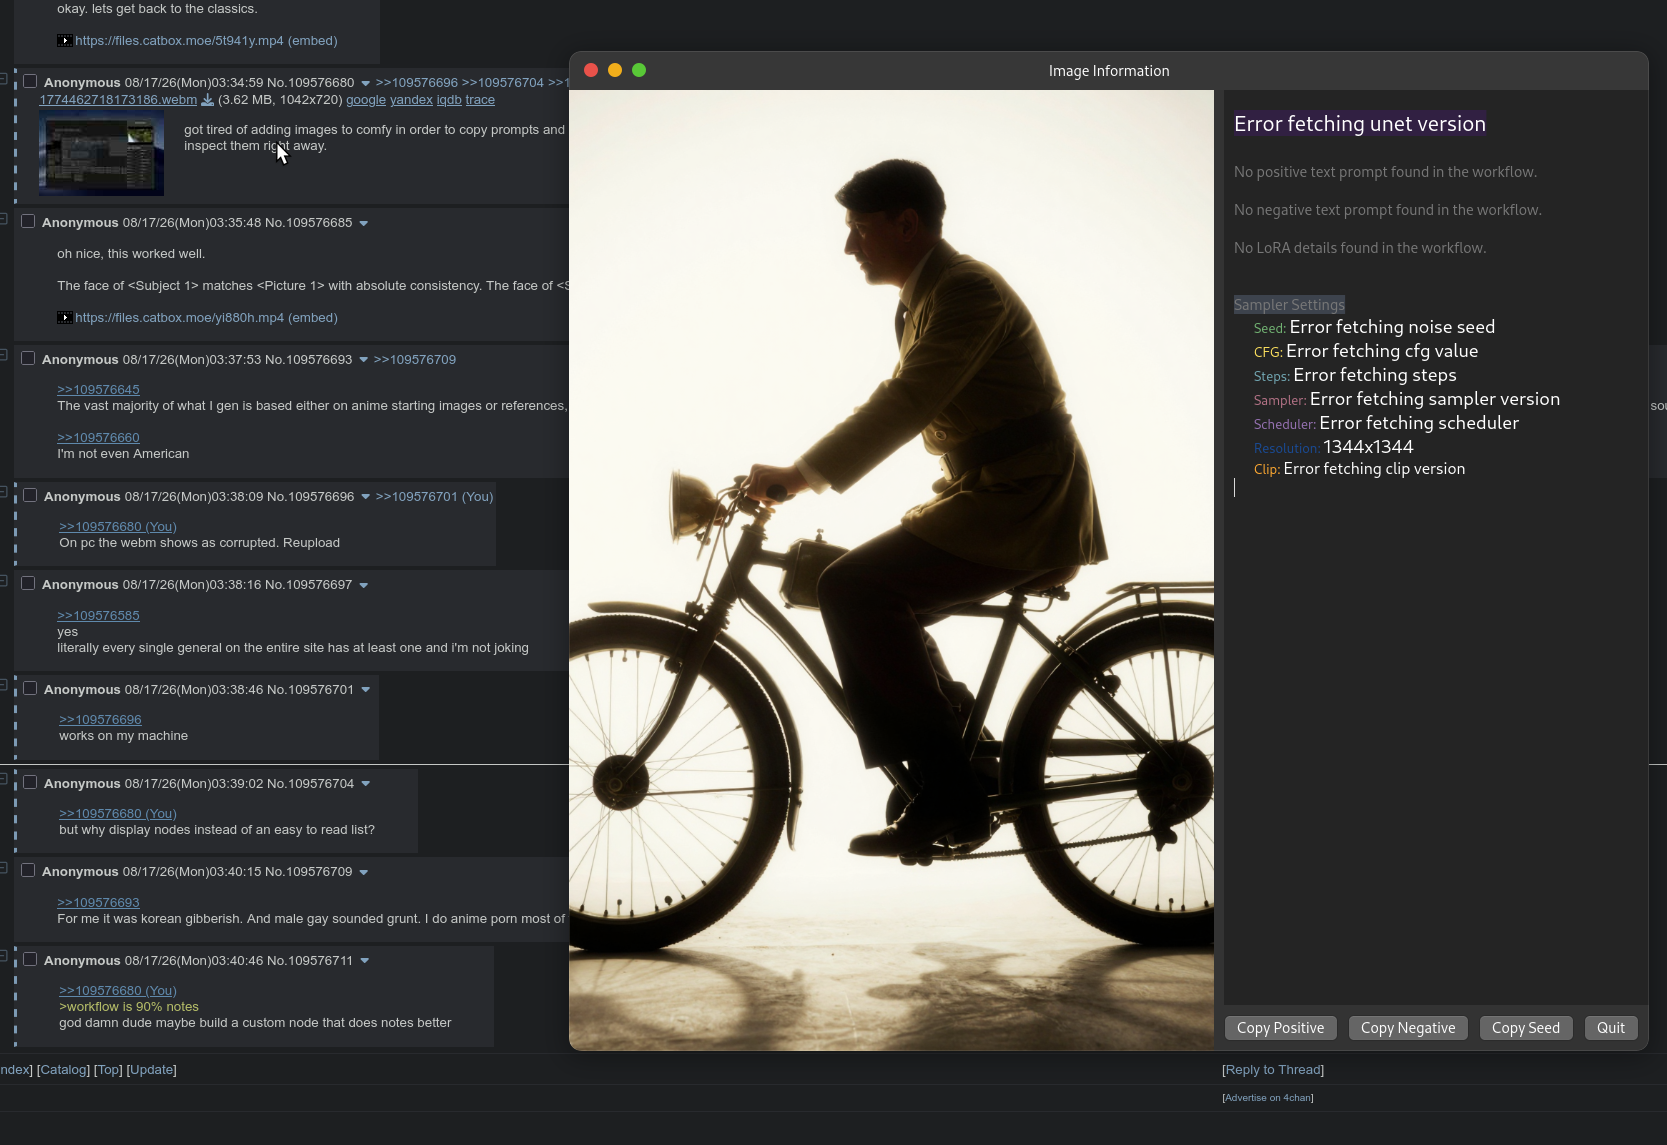This screenshot has width=1667, height=1145.
Task: Follow backlink >>109576709 on post 109576693
Action: 415,360
